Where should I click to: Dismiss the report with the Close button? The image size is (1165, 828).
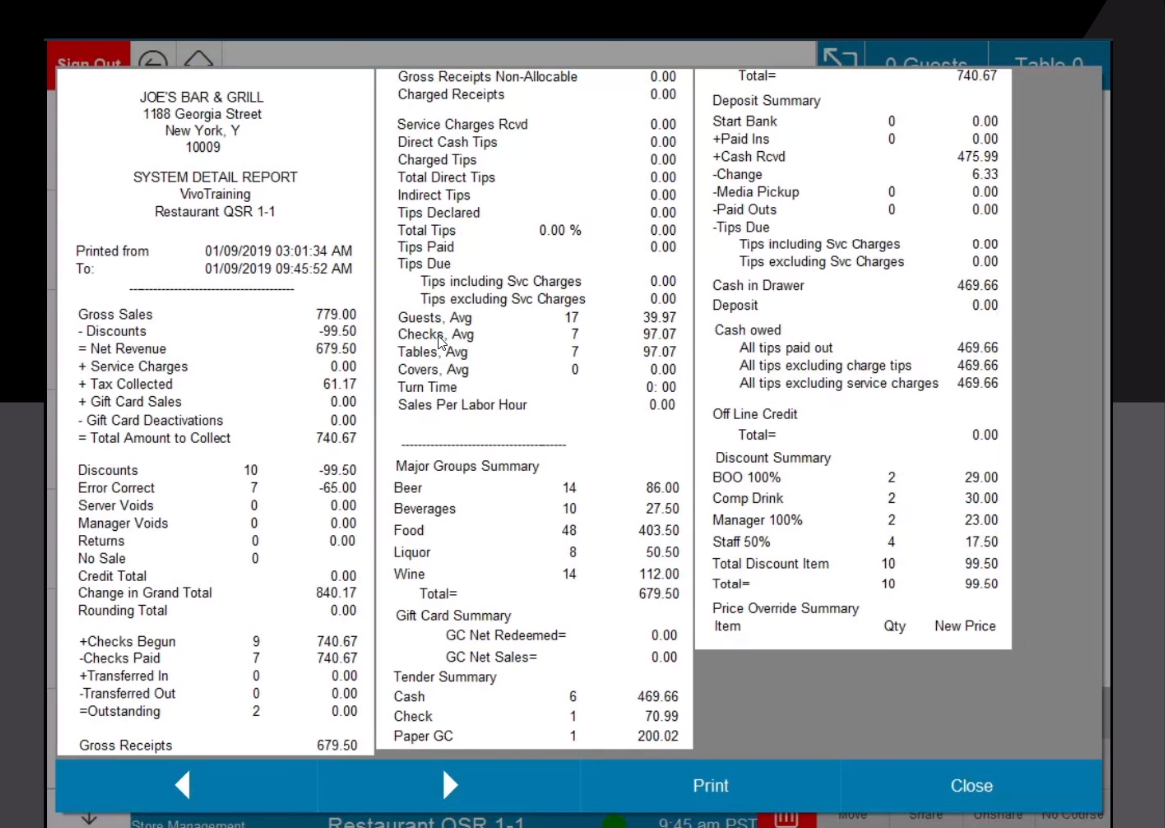point(971,786)
